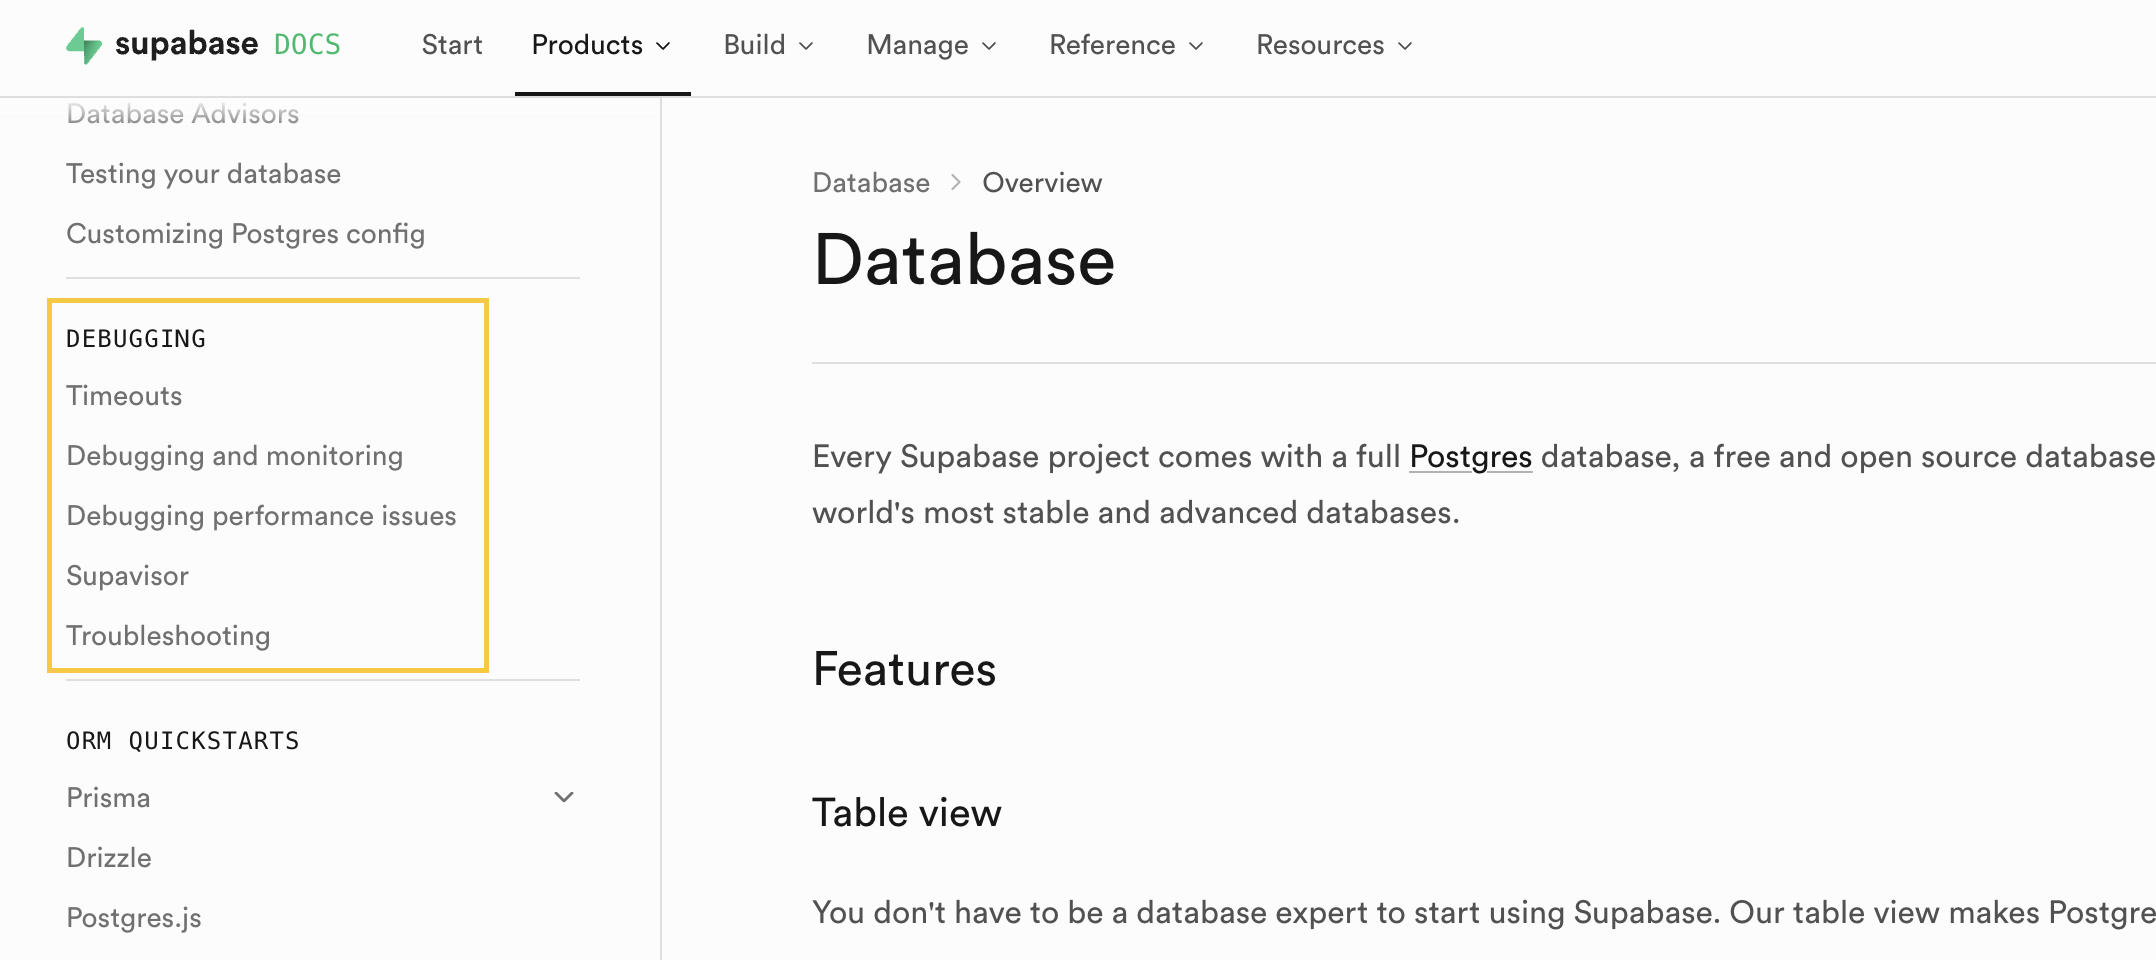This screenshot has height=960, width=2156.
Task: Open the Troubleshooting sidebar link
Action: point(168,635)
